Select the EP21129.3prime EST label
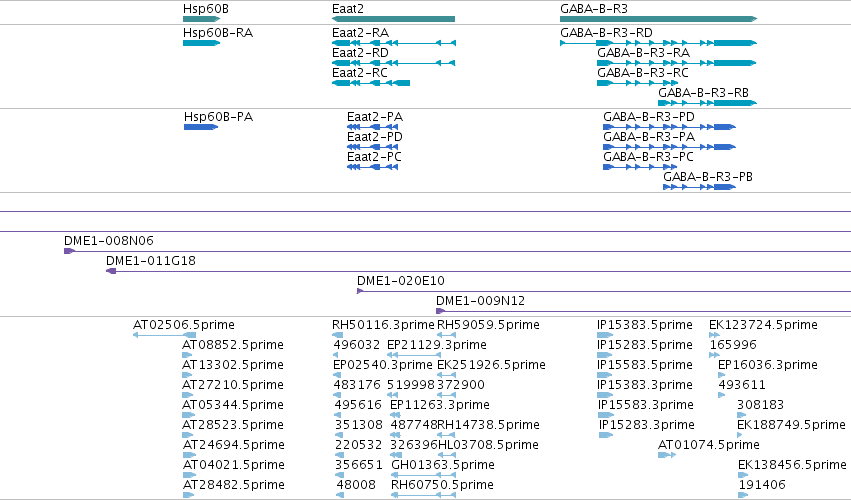The image size is (851, 500). [x=437, y=345]
